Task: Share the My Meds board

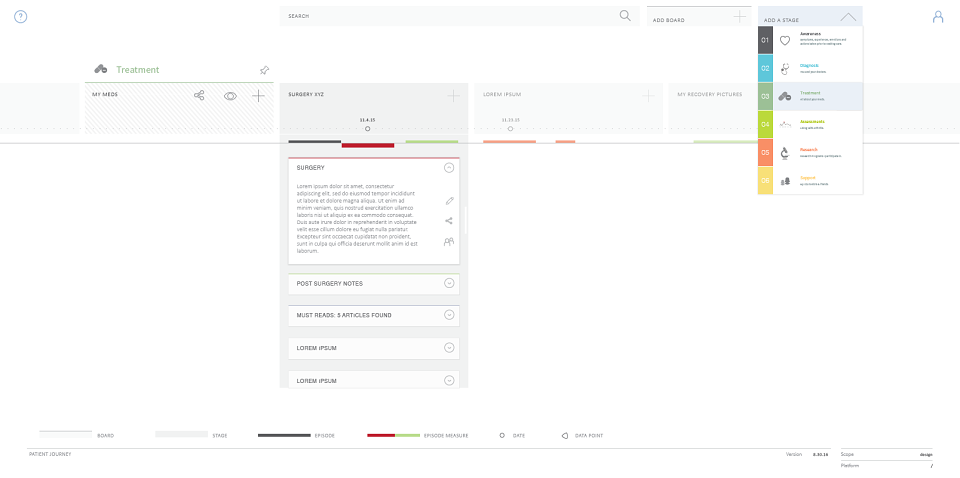Action: click(x=199, y=95)
